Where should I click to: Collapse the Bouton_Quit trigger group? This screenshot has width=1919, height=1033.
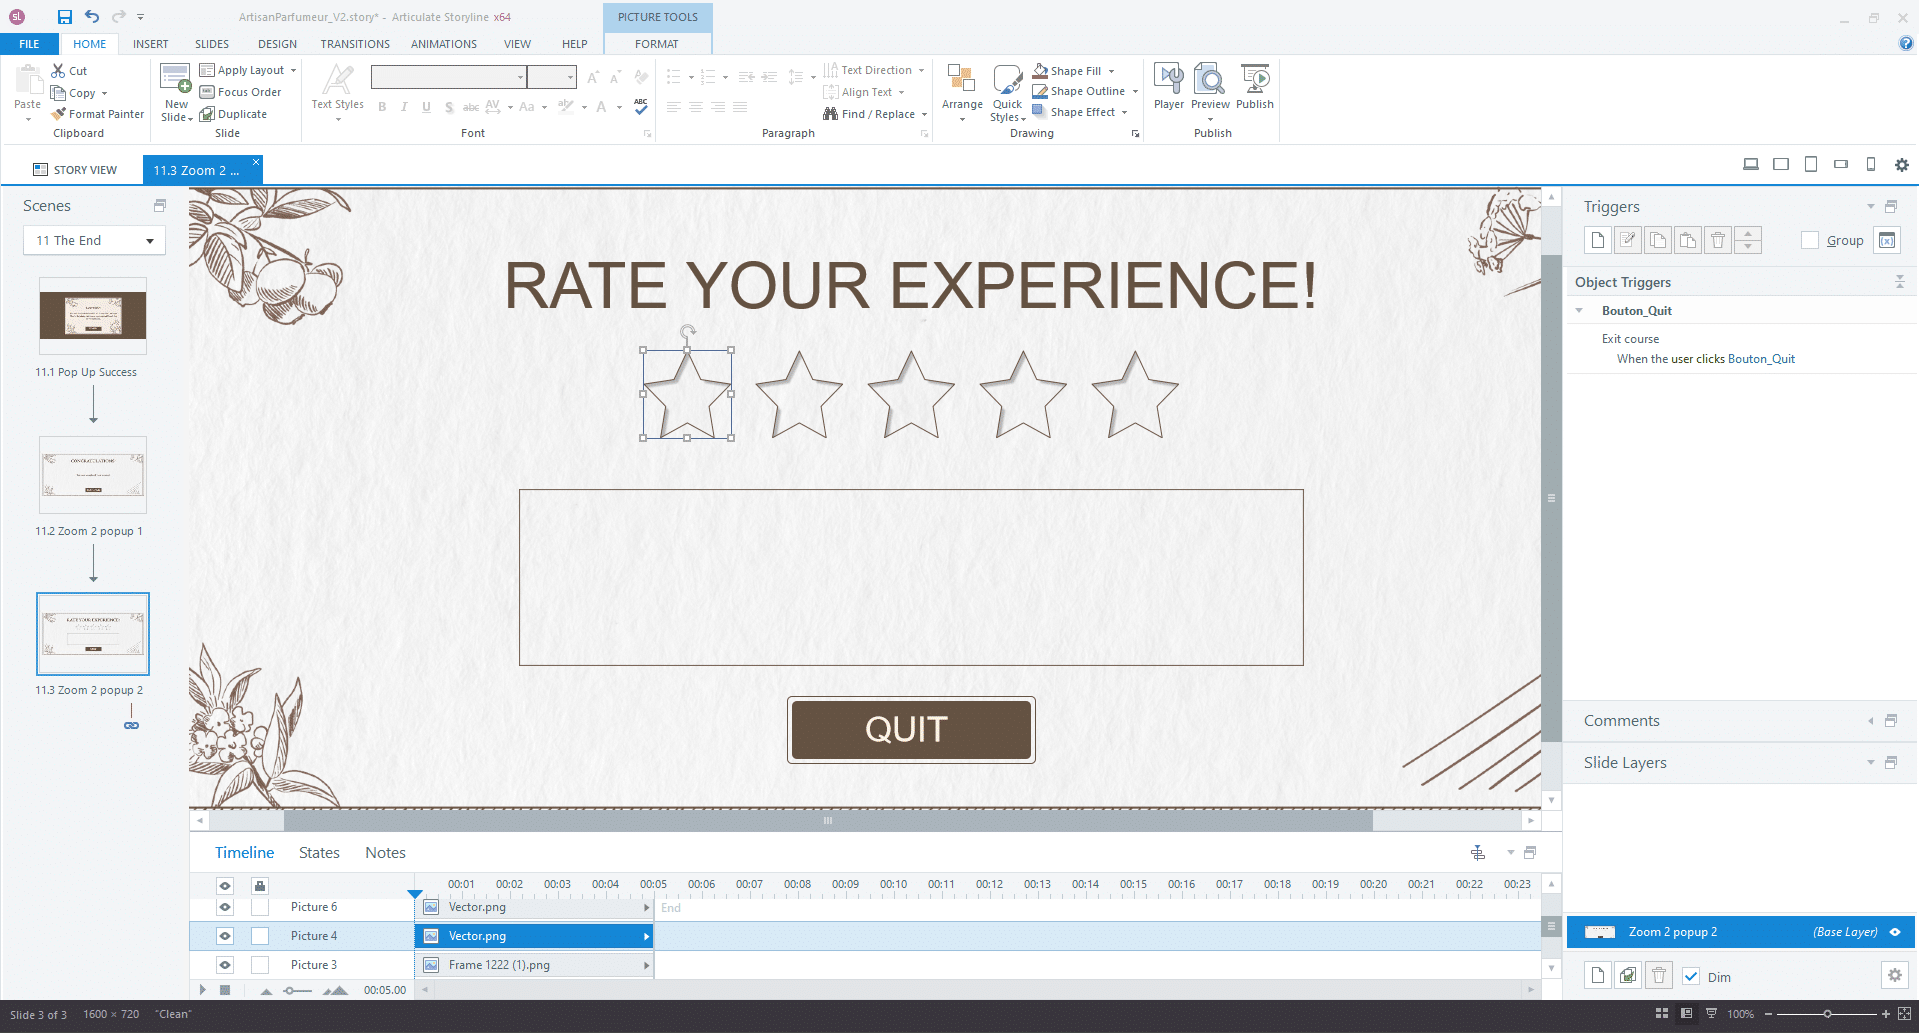[x=1580, y=311]
